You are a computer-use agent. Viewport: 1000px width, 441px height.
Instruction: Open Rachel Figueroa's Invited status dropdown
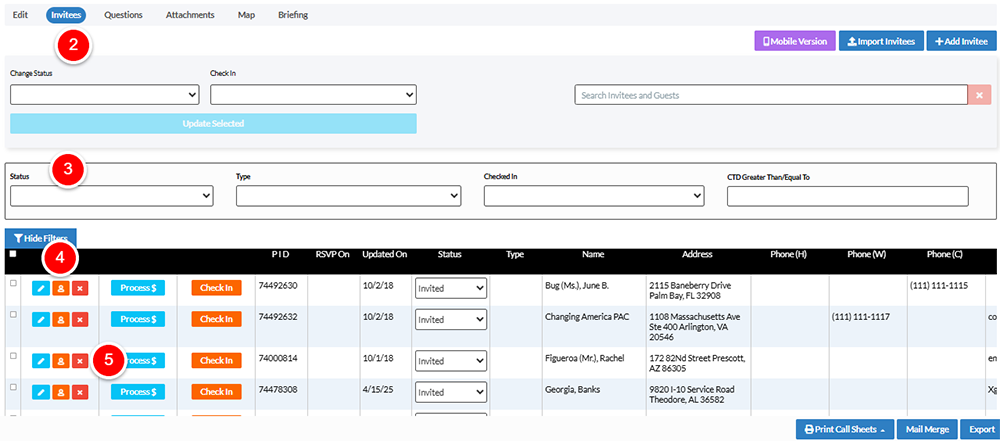point(451,361)
